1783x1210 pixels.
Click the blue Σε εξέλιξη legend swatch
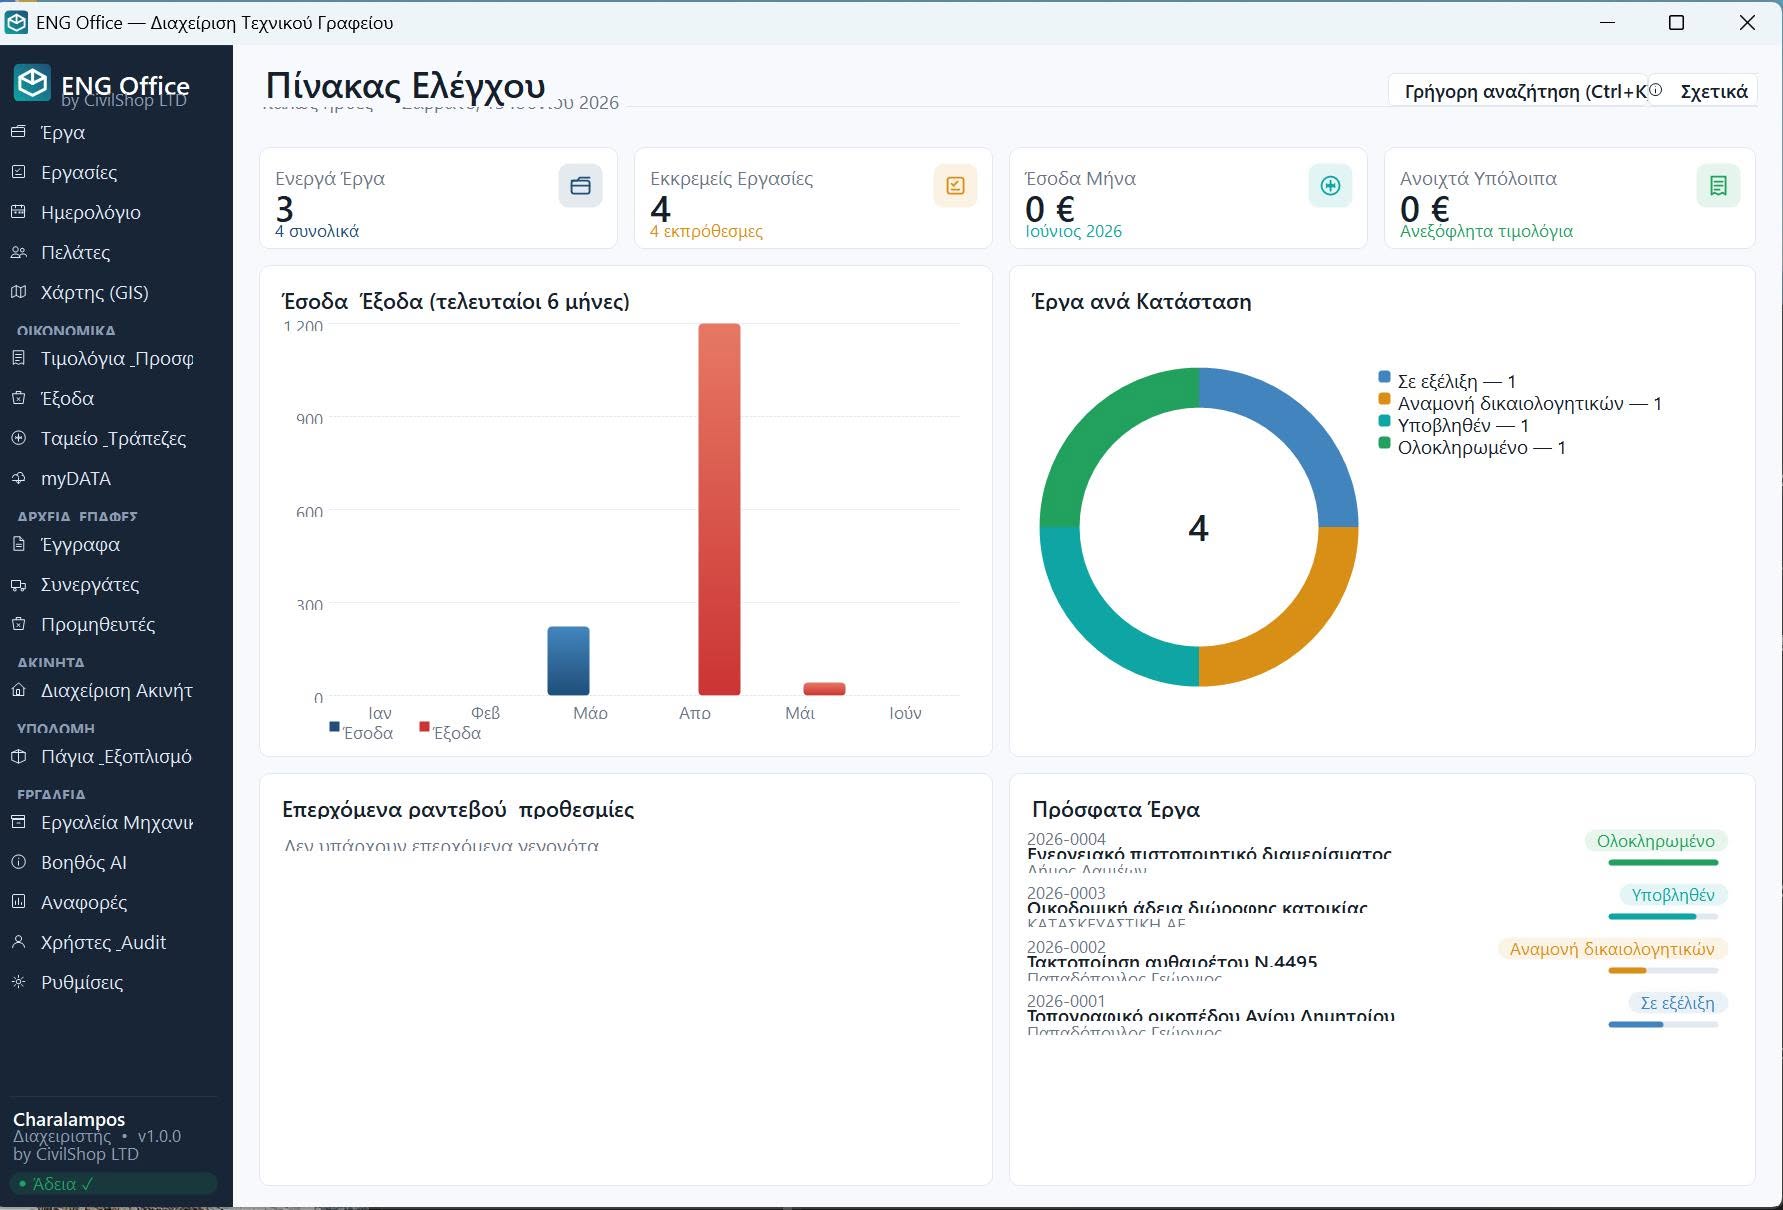(x=1384, y=377)
